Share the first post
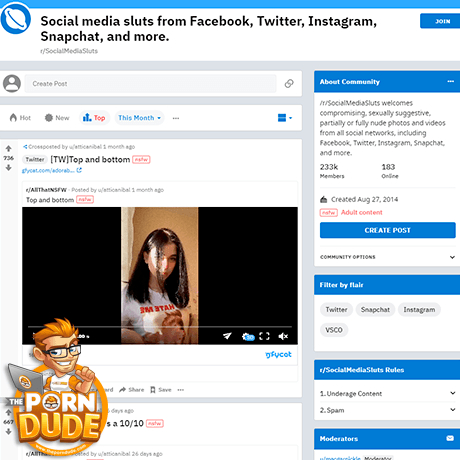460x460 pixels. 132,390
